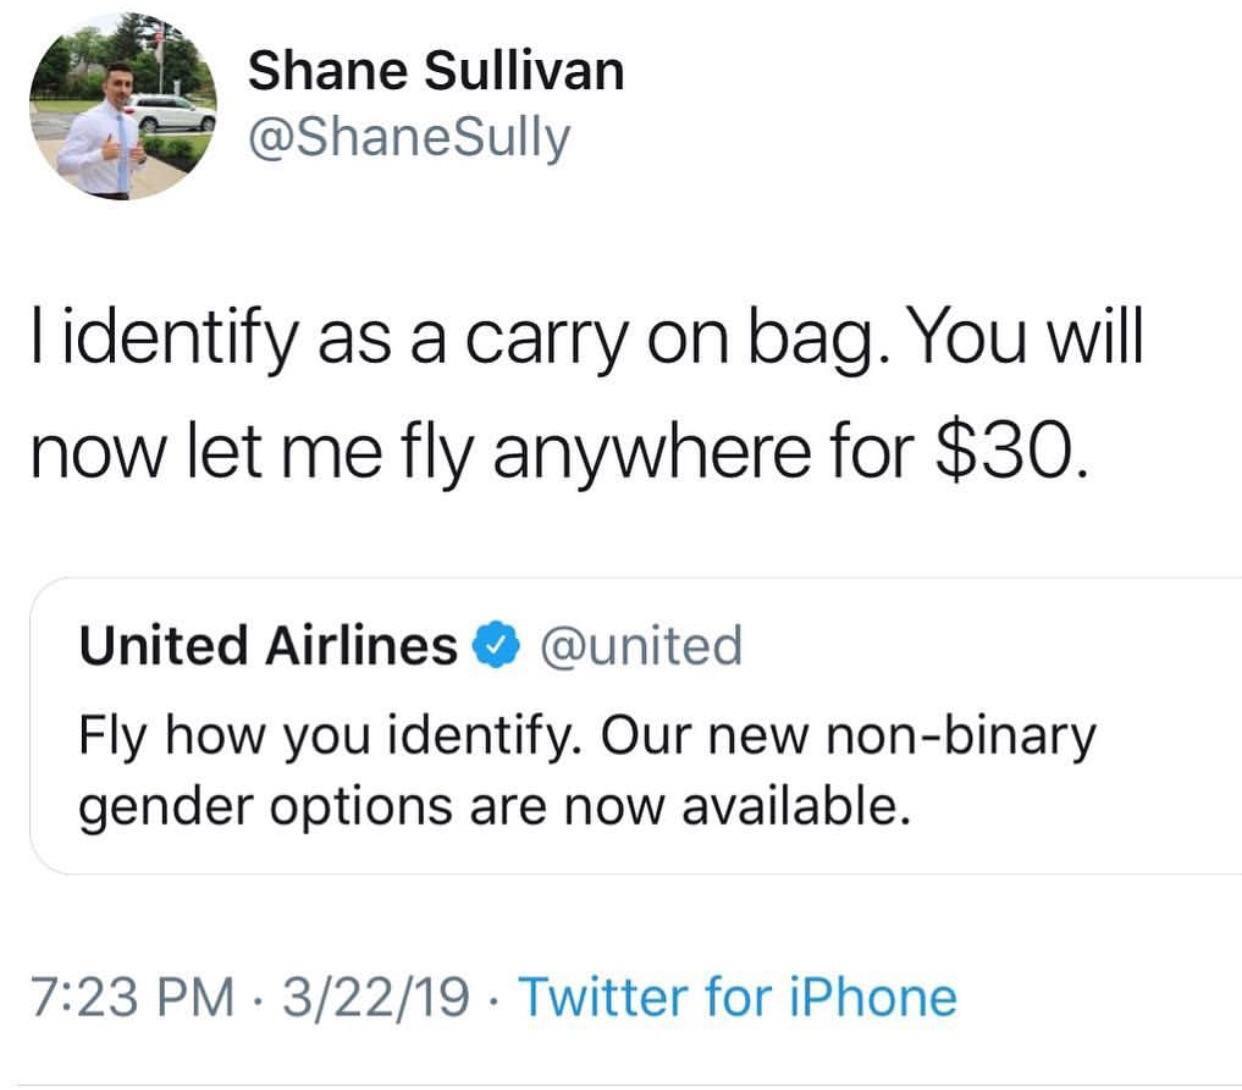Image resolution: width=1242 pixels, height=1090 pixels.
Task: Click the 7:23 PM timestamp
Action: click(x=134, y=997)
